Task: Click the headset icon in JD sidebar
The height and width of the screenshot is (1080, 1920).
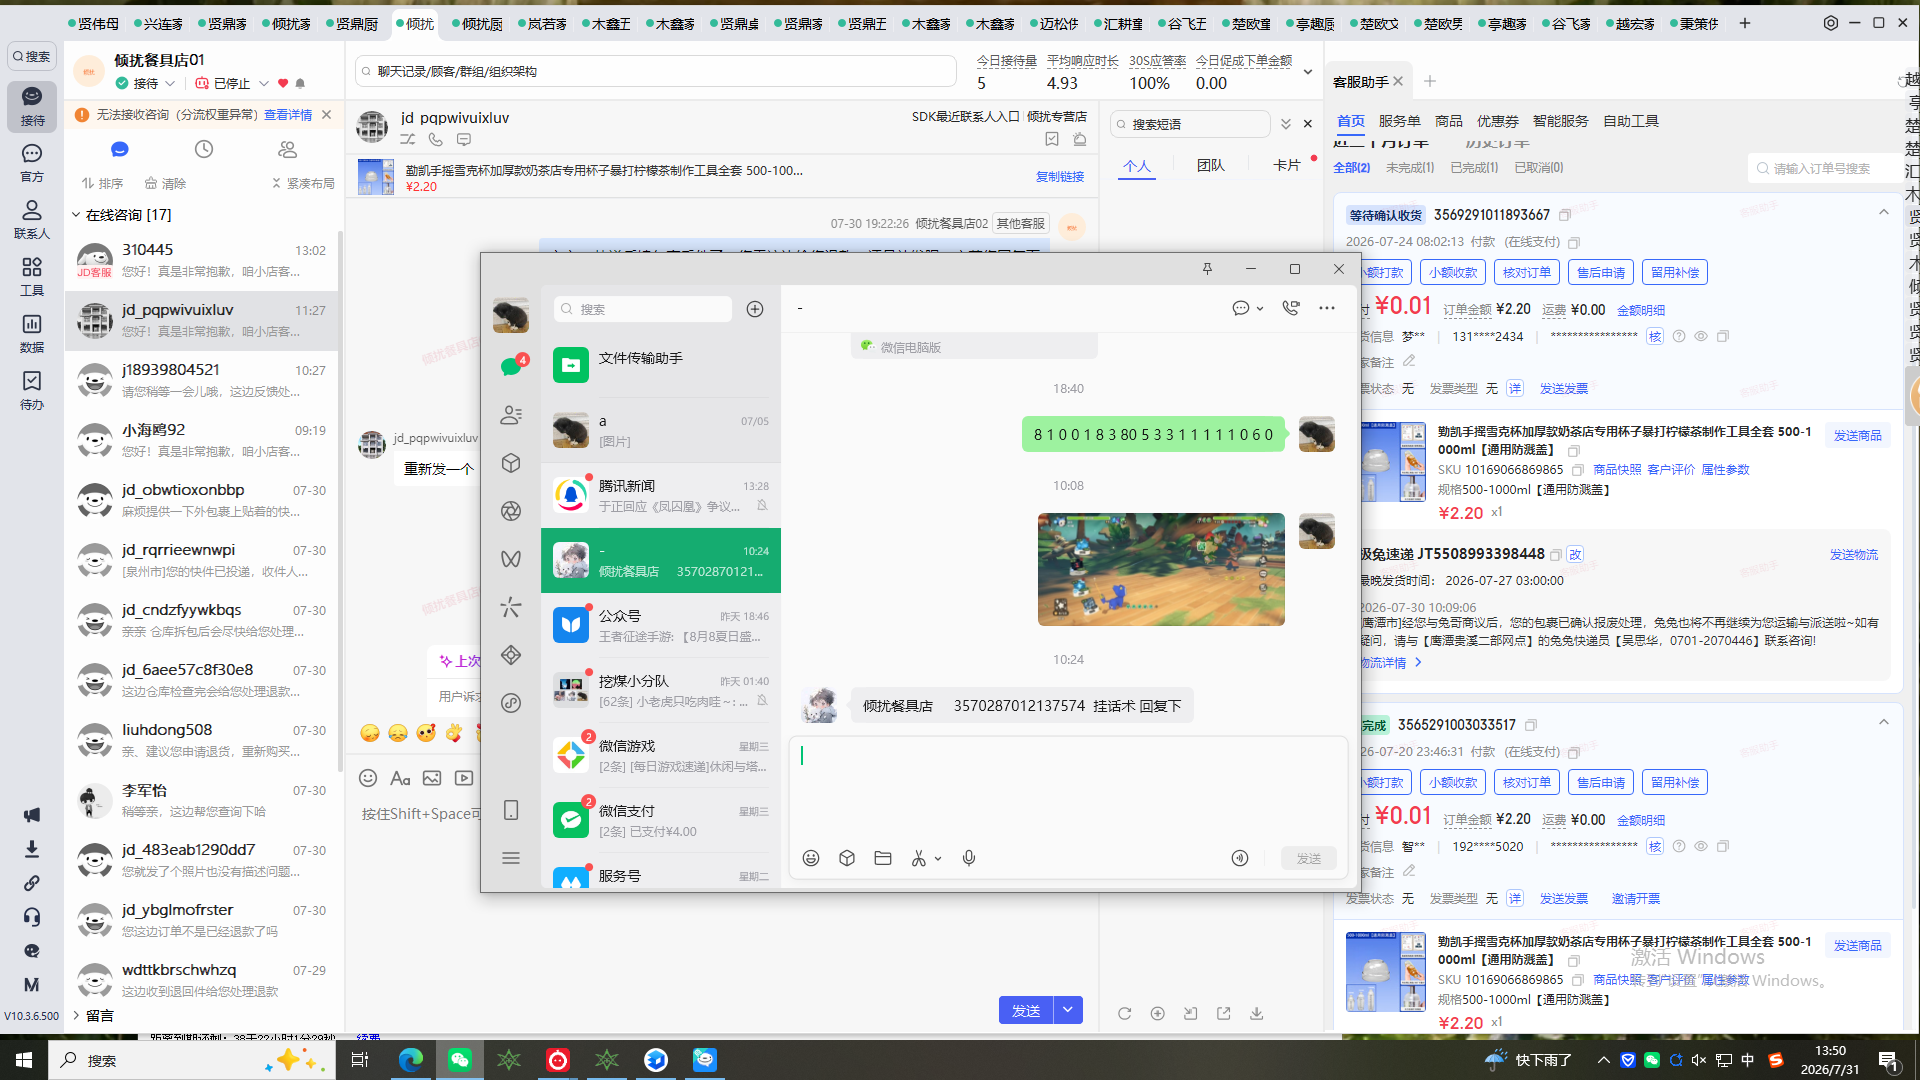Action: [32, 917]
